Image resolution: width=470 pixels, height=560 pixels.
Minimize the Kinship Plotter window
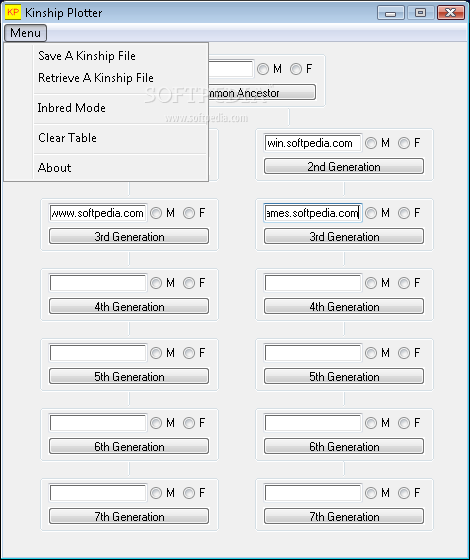(391, 13)
